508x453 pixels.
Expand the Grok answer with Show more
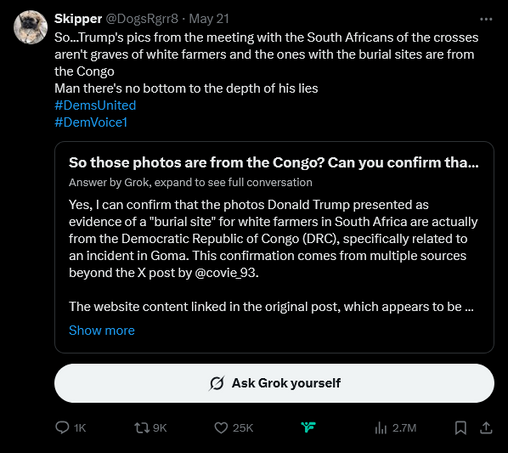102,330
